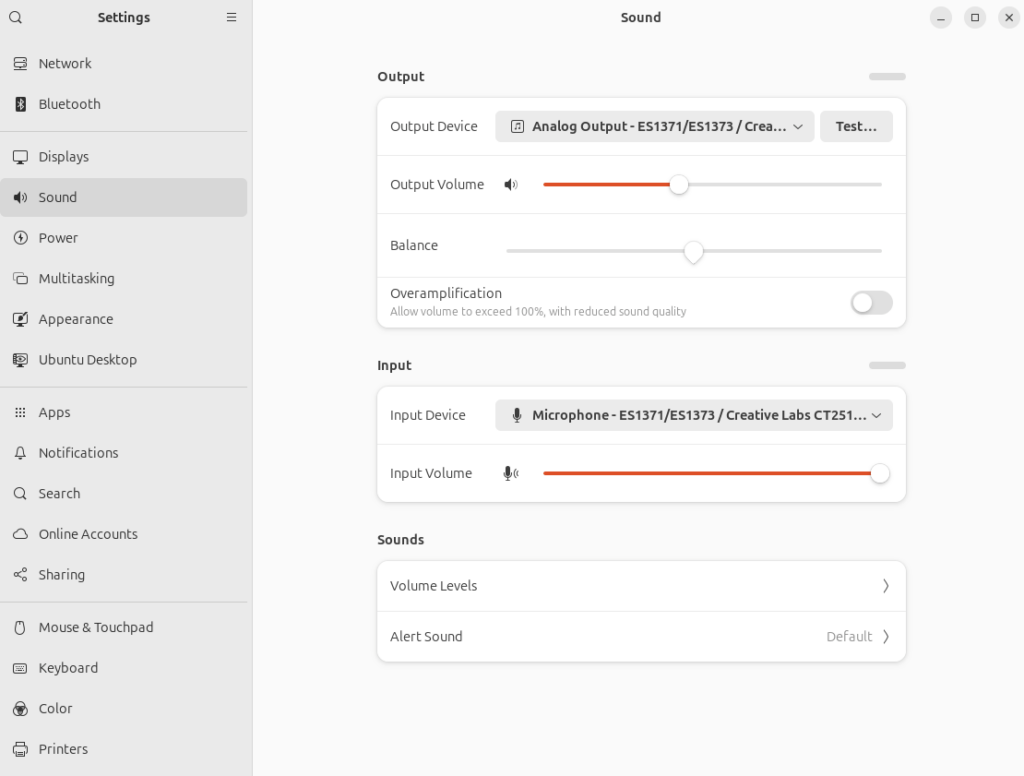Open the Output Device dropdown

[655, 127]
